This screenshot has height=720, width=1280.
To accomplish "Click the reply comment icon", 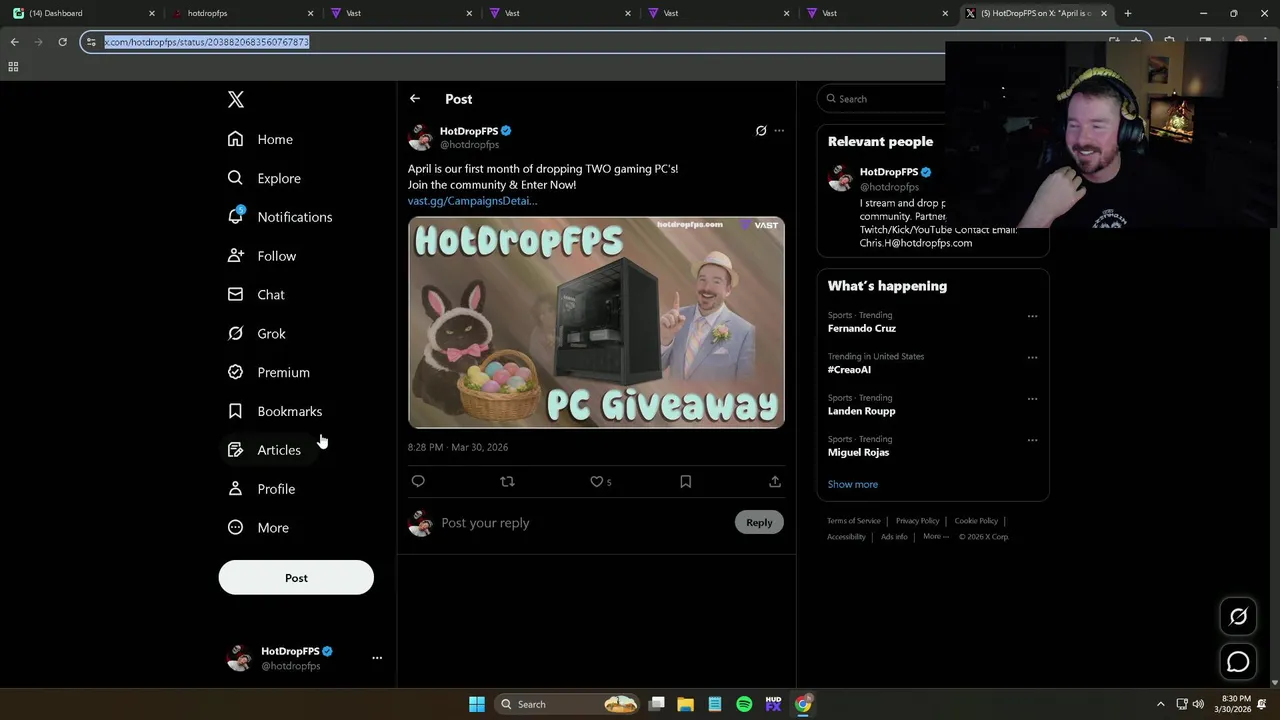I will click(x=418, y=482).
